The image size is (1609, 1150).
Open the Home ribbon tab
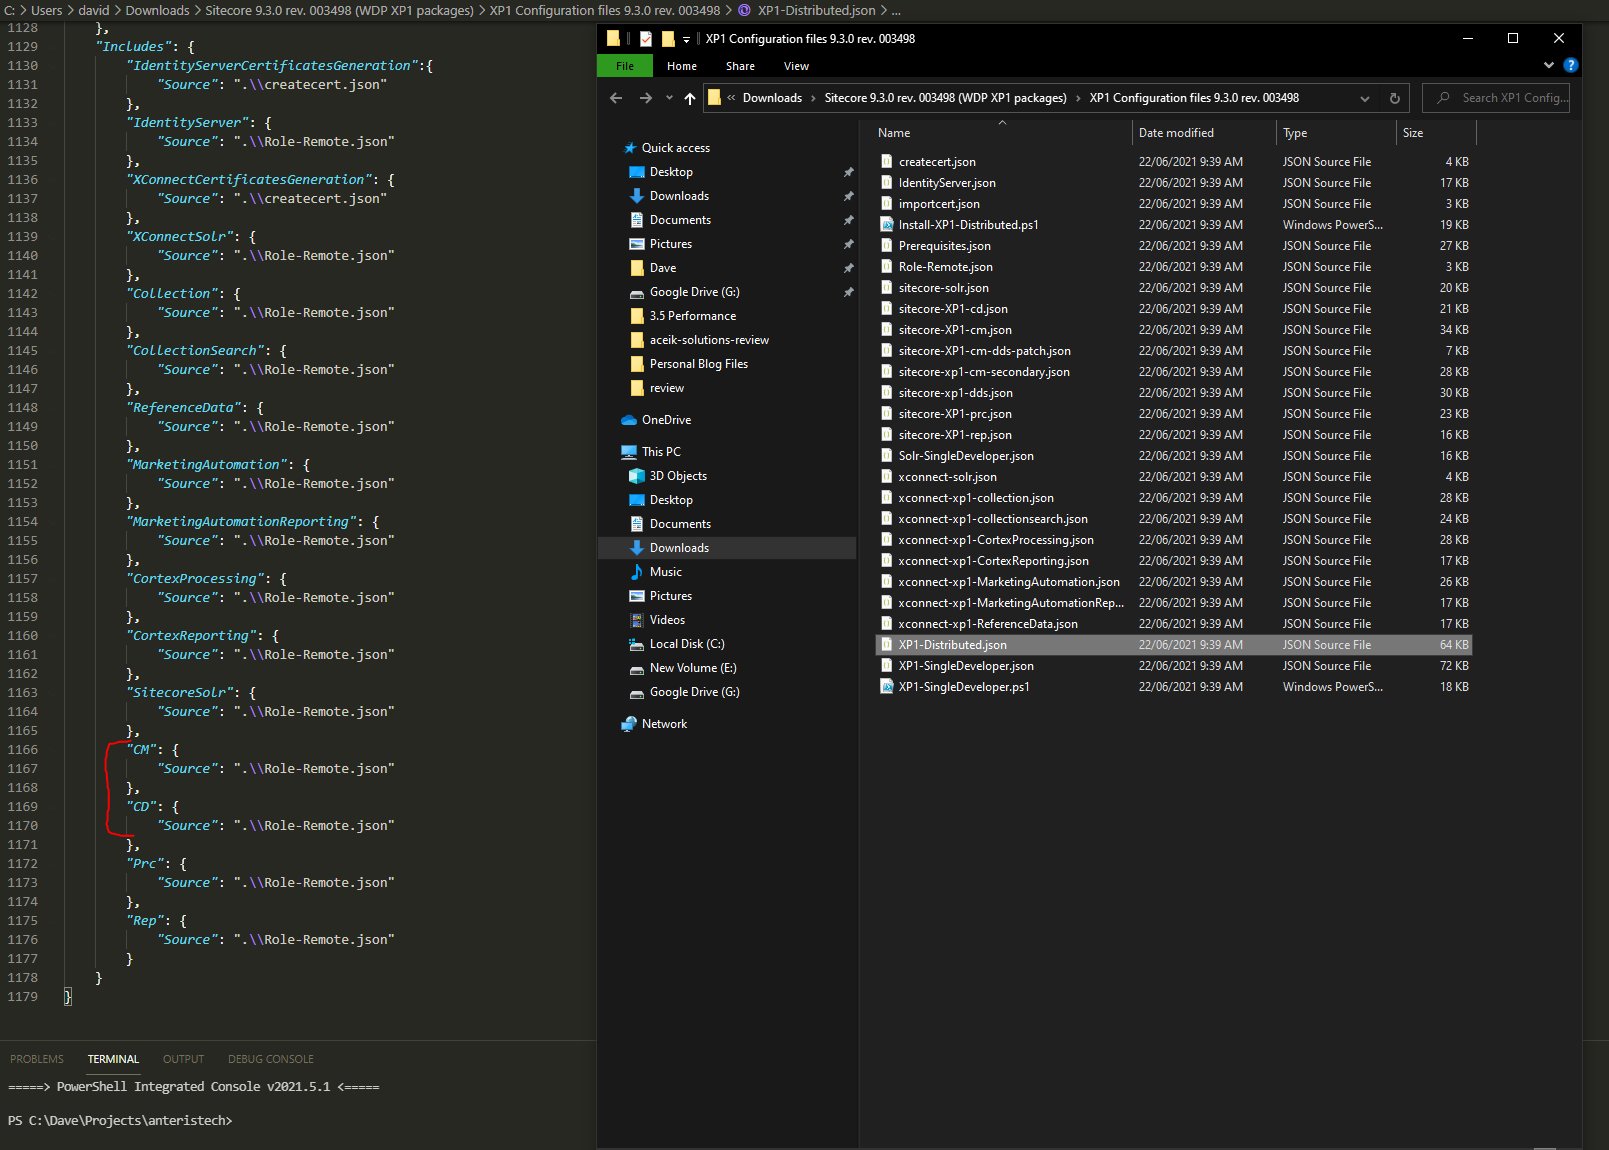tap(682, 66)
